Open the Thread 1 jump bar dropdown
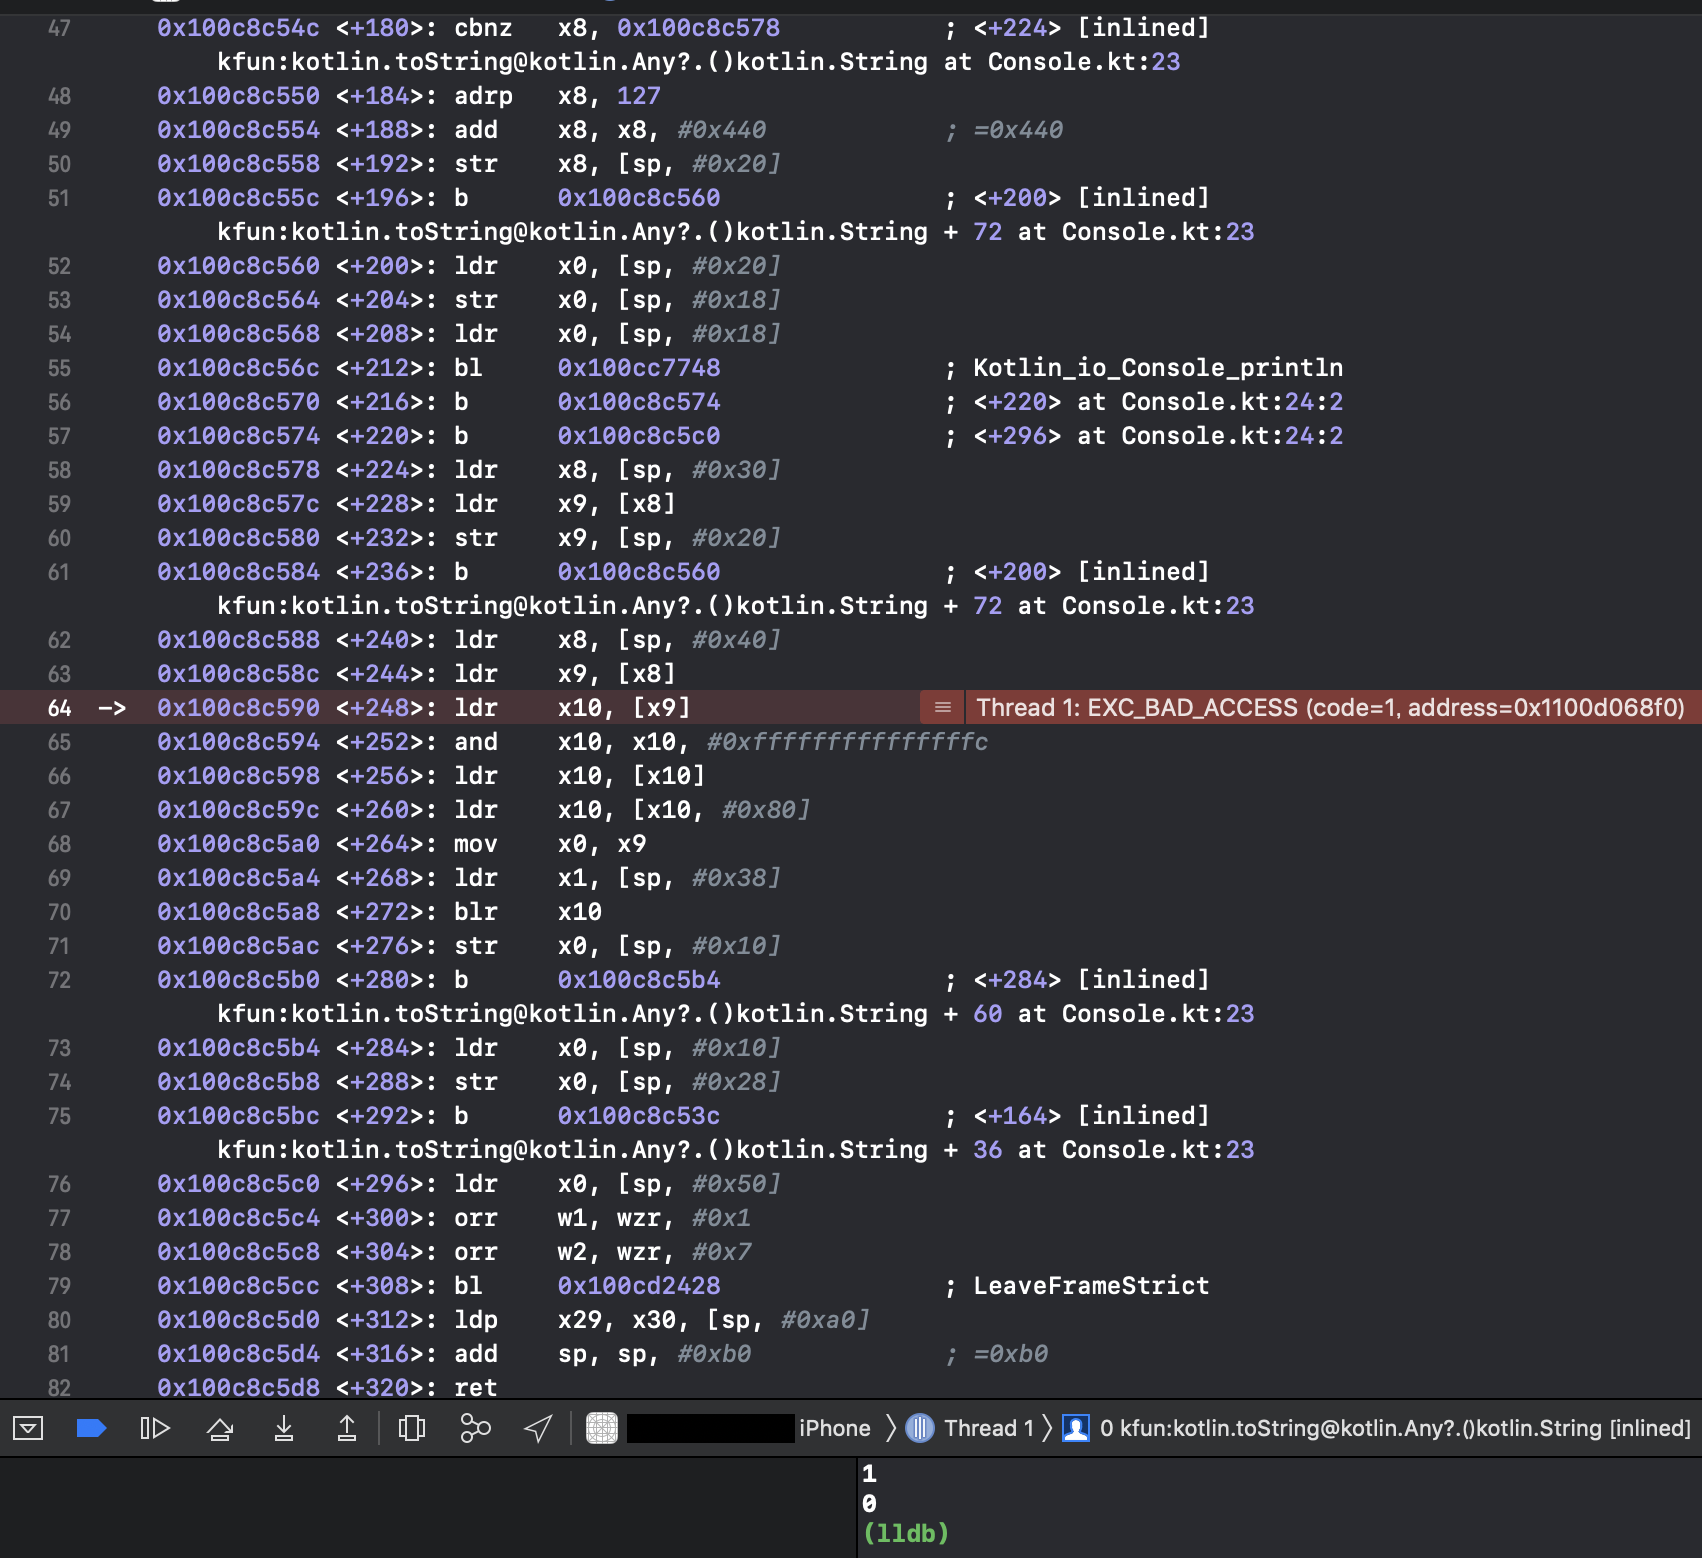The image size is (1702, 1558). tap(990, 1428)
